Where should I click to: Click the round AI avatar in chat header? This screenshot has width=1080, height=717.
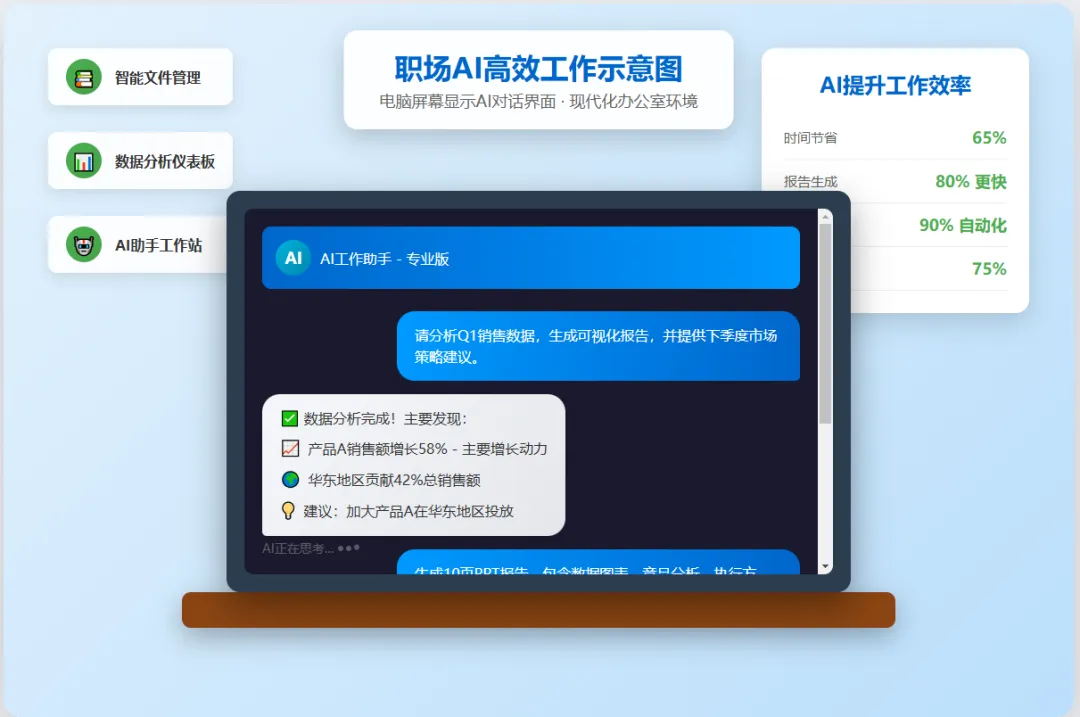point(293,258)
